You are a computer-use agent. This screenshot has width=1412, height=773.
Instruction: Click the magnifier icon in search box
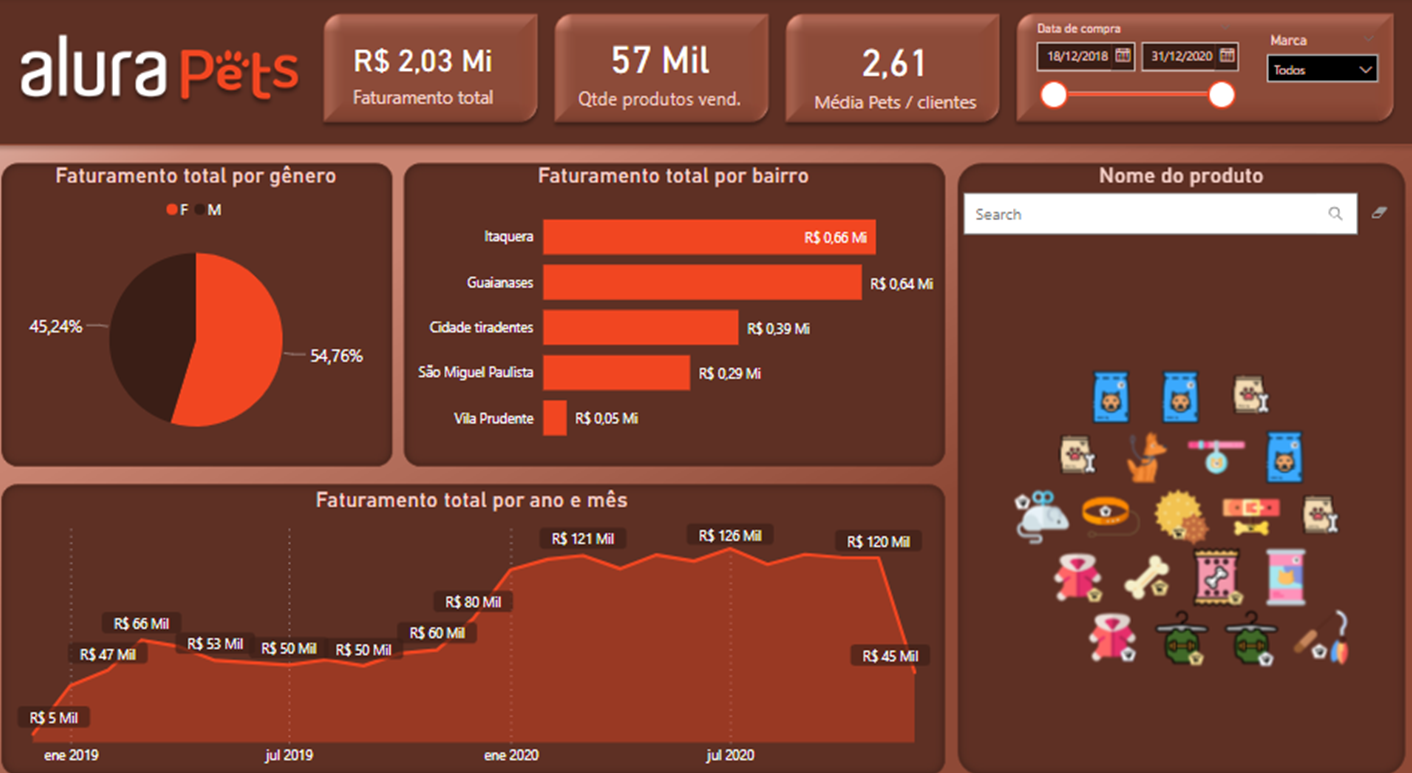pyautogui.click(x=1335, y=214)
